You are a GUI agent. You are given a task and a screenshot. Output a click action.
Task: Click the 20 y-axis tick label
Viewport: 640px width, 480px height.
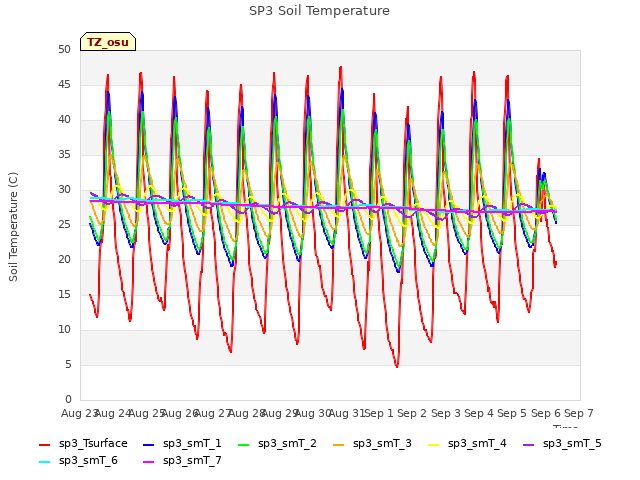(x=64, y=260)
